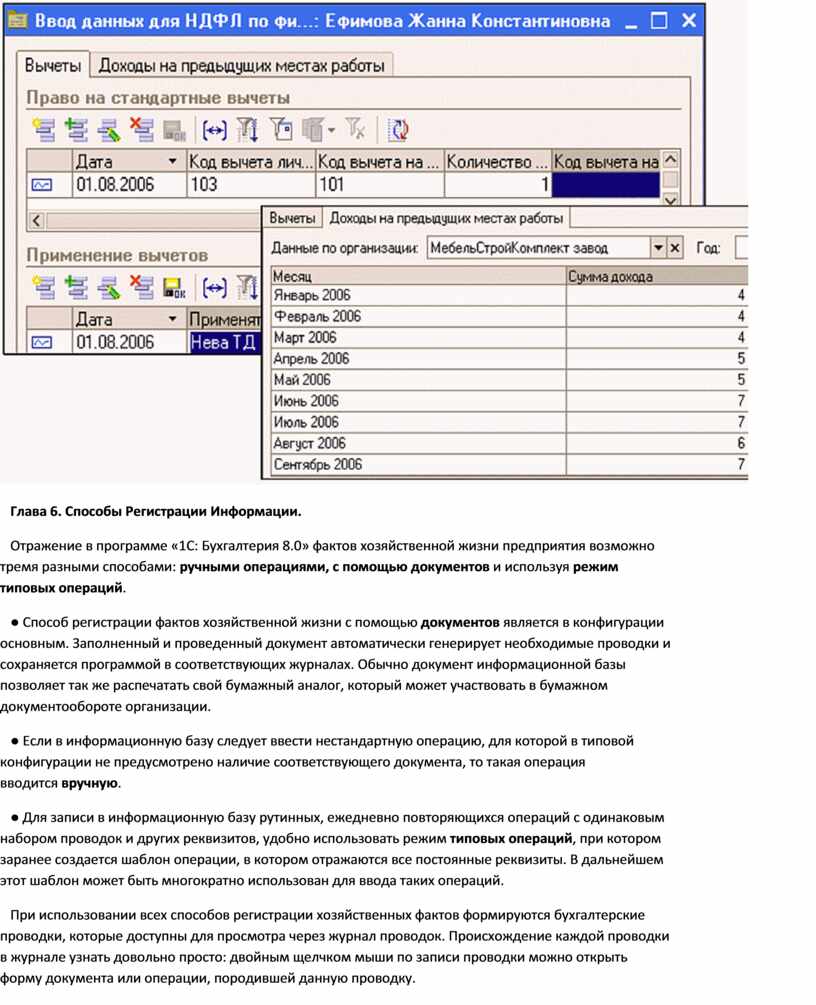
Task: Click the highlighted dark blue cell in deductions row
Action: 606,185
